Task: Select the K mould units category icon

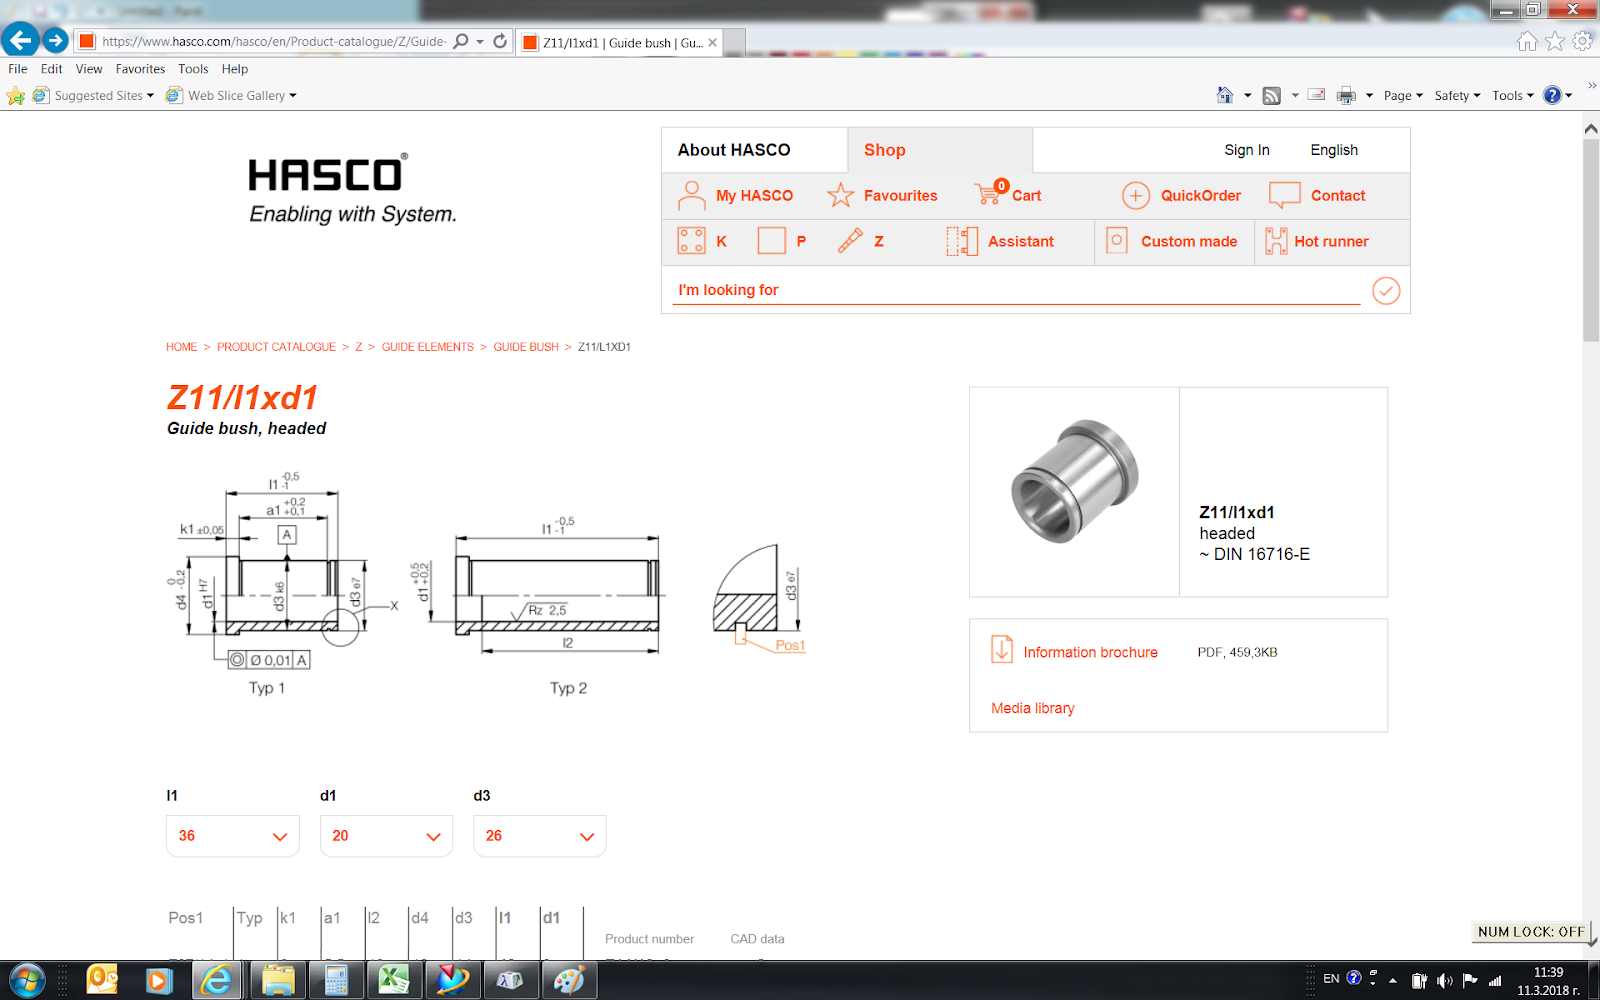Action: coord(689,241)
